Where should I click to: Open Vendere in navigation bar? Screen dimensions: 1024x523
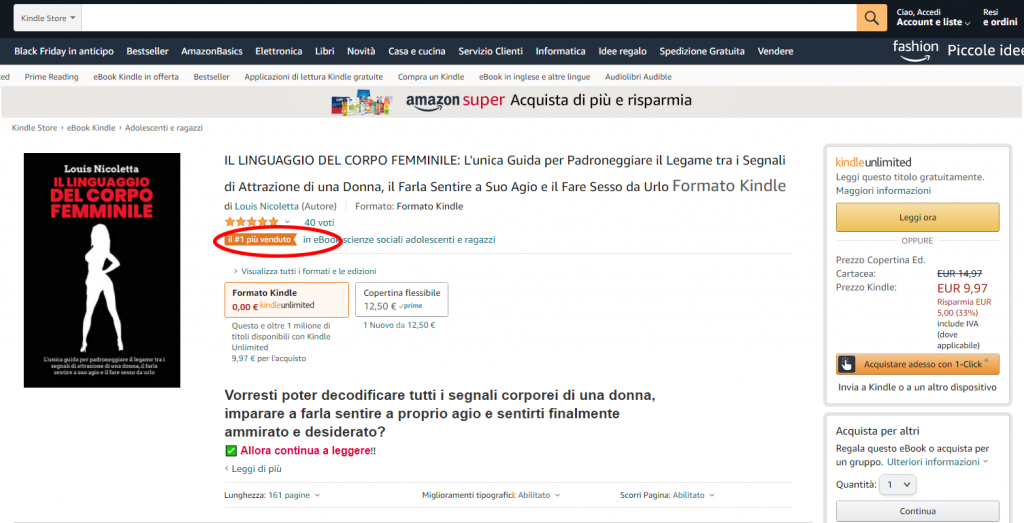pos(775,51)
